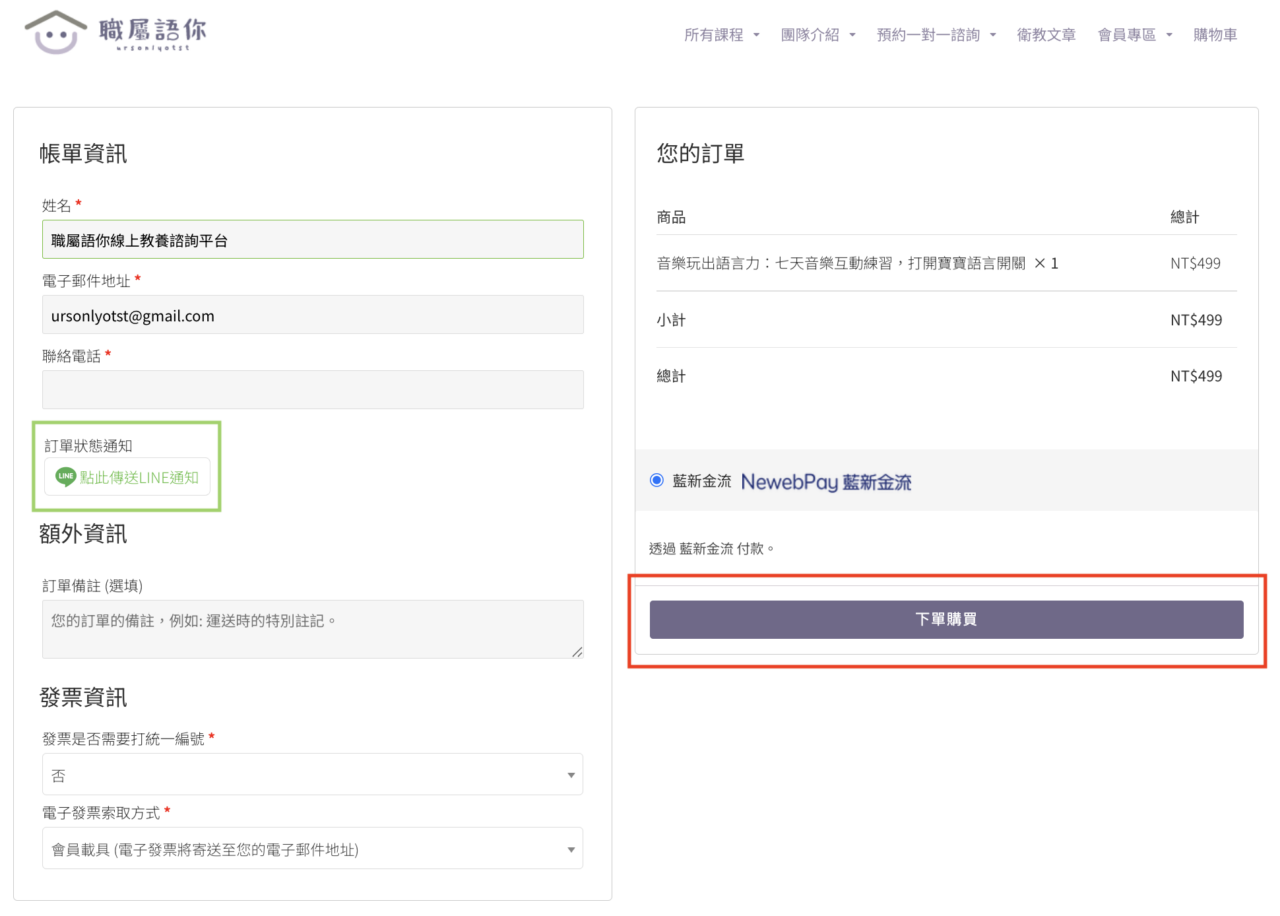1280x916 pixels.
Task: Click the 訂單備註 textarea resize handle
Action: [x=577, y=652]
